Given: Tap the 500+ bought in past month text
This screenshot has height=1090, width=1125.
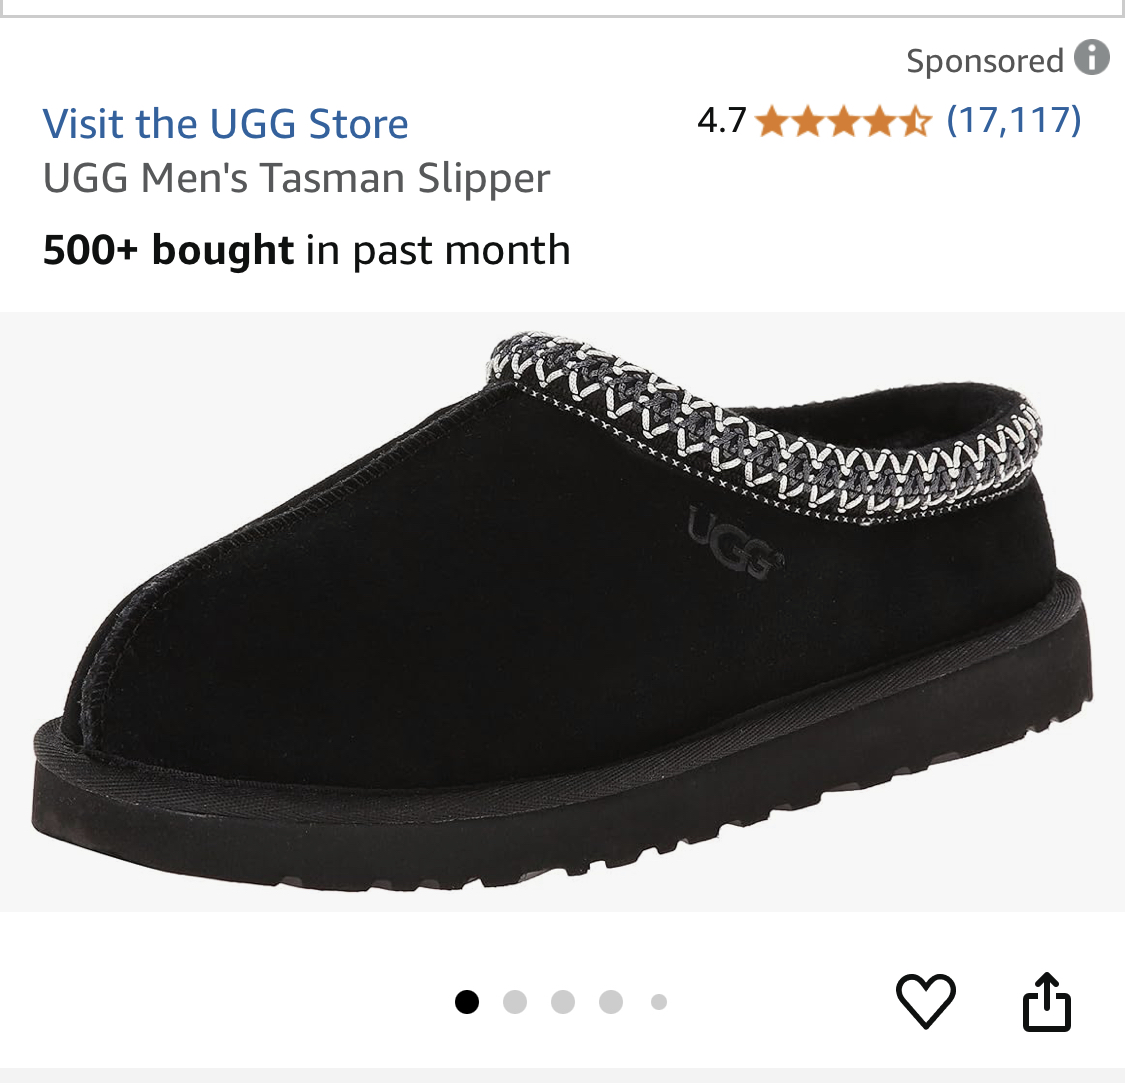Looking at the screenshot, I should [306, 250].
